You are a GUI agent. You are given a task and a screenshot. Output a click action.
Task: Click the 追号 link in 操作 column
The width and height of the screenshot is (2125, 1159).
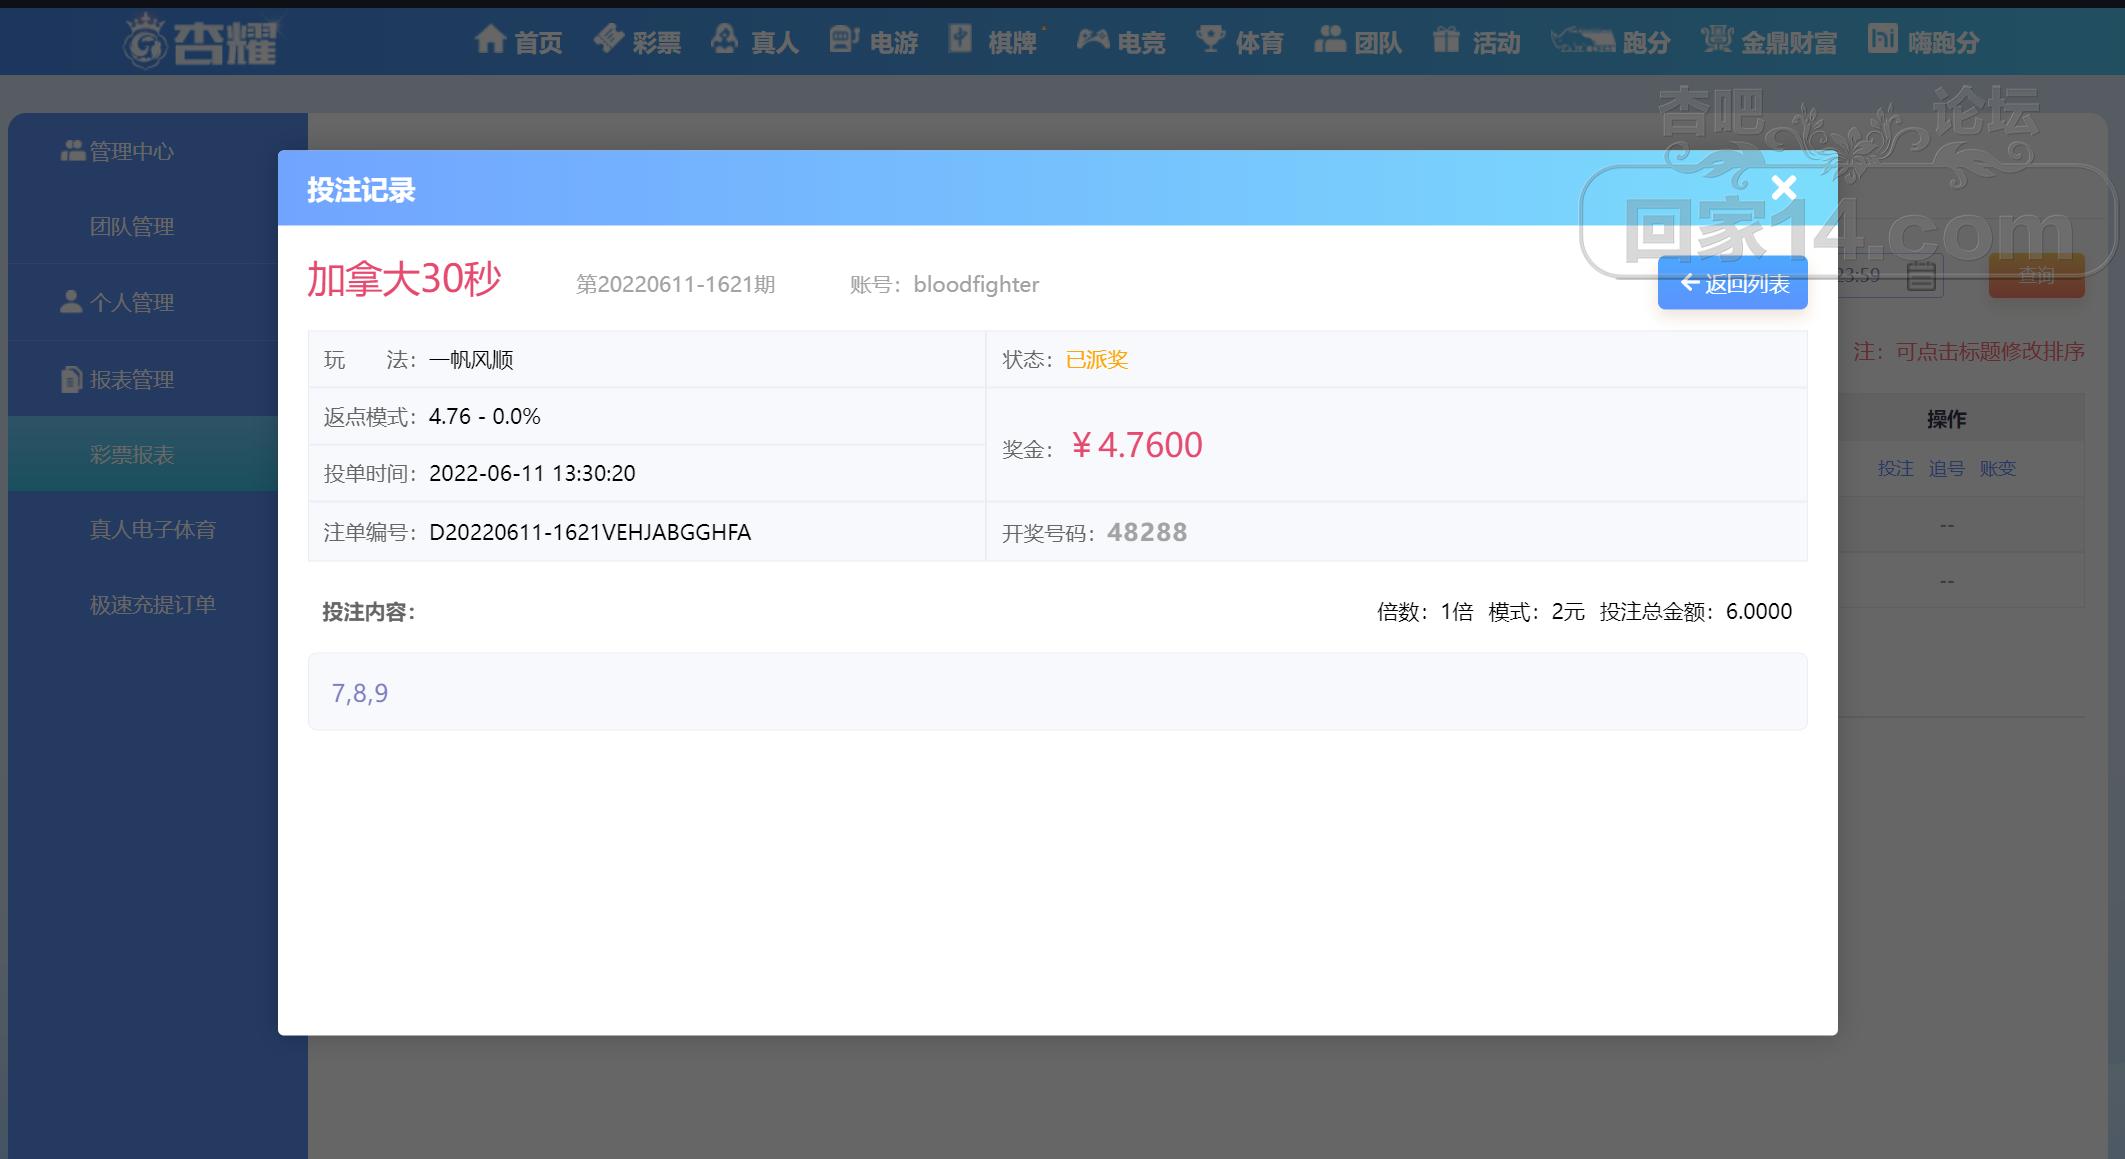coord(1946,469)
